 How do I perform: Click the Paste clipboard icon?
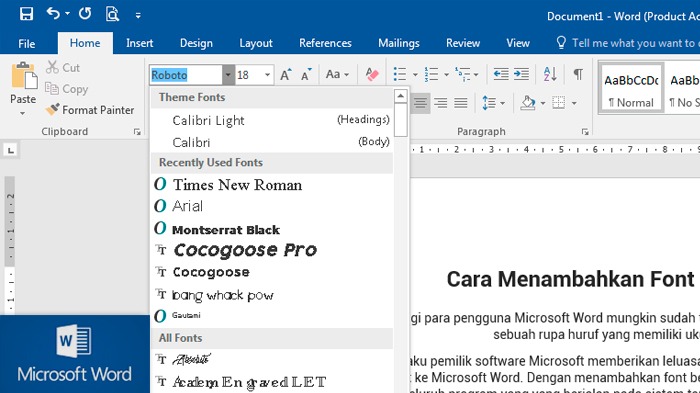(24, 75)
